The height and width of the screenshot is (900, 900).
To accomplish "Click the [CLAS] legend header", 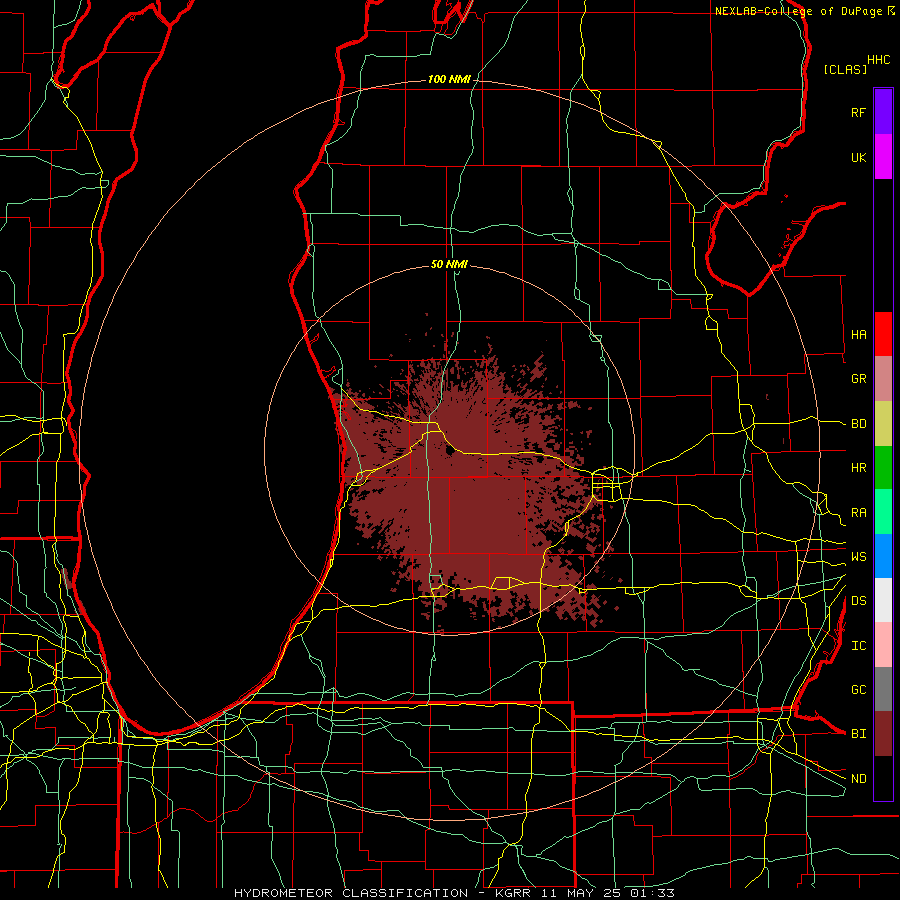I will (x=845, y=69).
